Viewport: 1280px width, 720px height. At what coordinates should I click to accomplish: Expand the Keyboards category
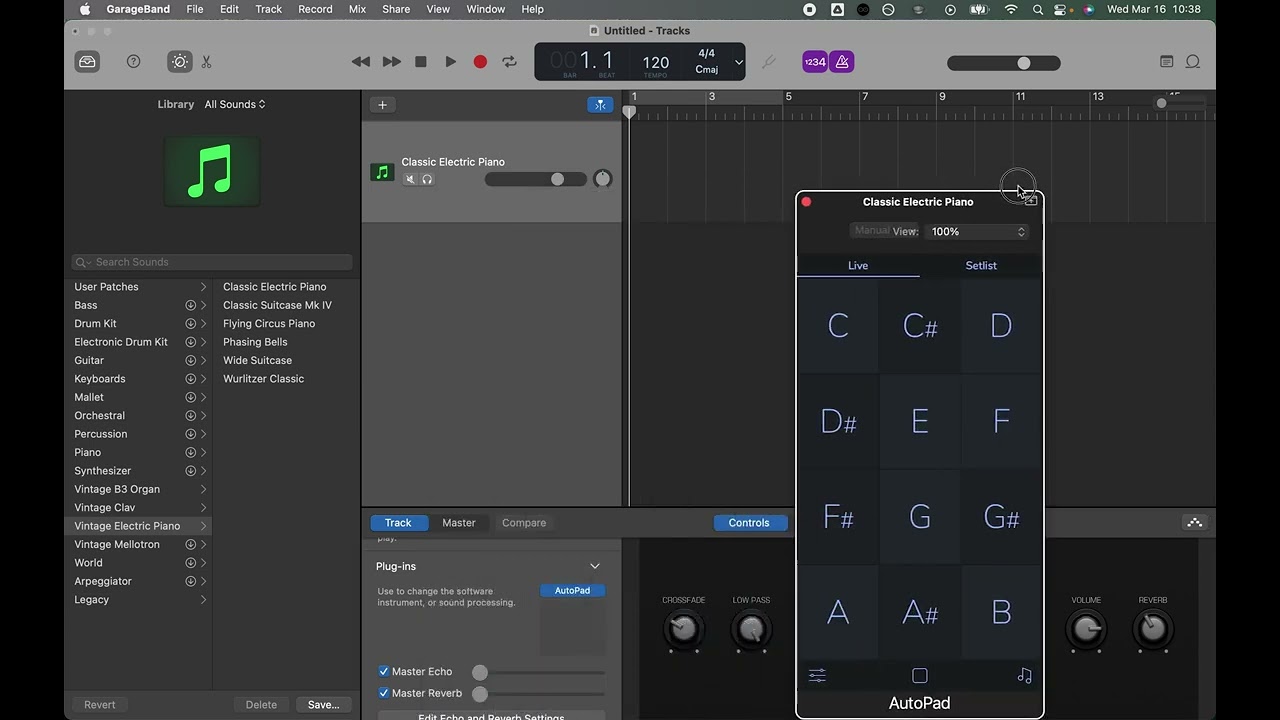(x=203, y=379)
